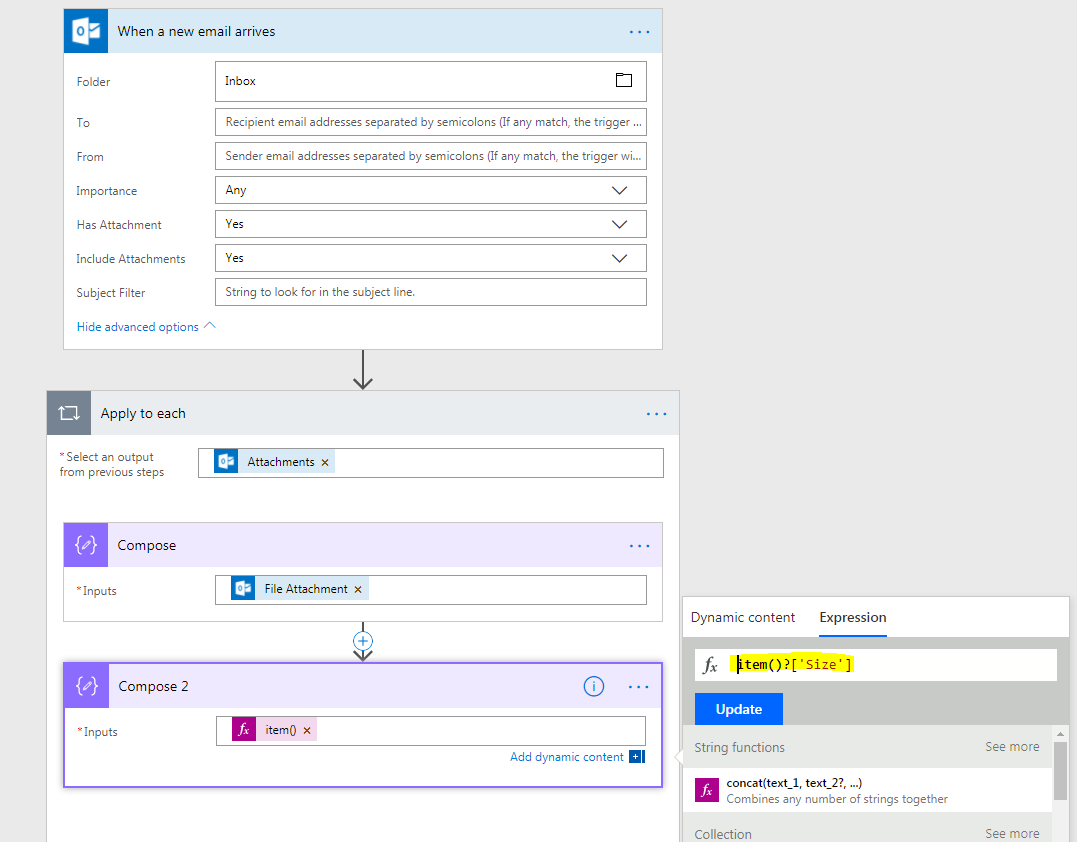Click the fx icon on the item() token
Image resolution: width=1077 pixels, height=842 pixels.
pos(241,729)
